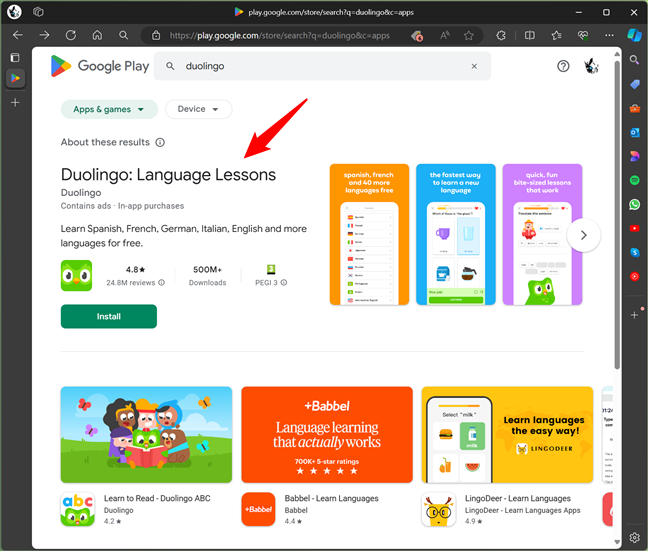Open Duolingo: Language Lessons title
648x551 pixels.
tap(168, 174)
